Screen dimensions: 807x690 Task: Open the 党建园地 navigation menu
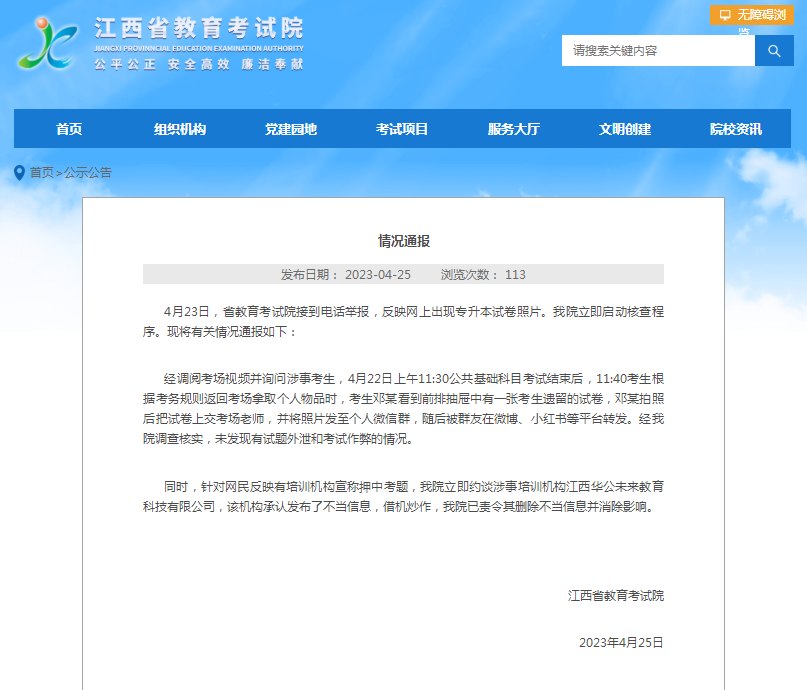(x=291, y=129)
